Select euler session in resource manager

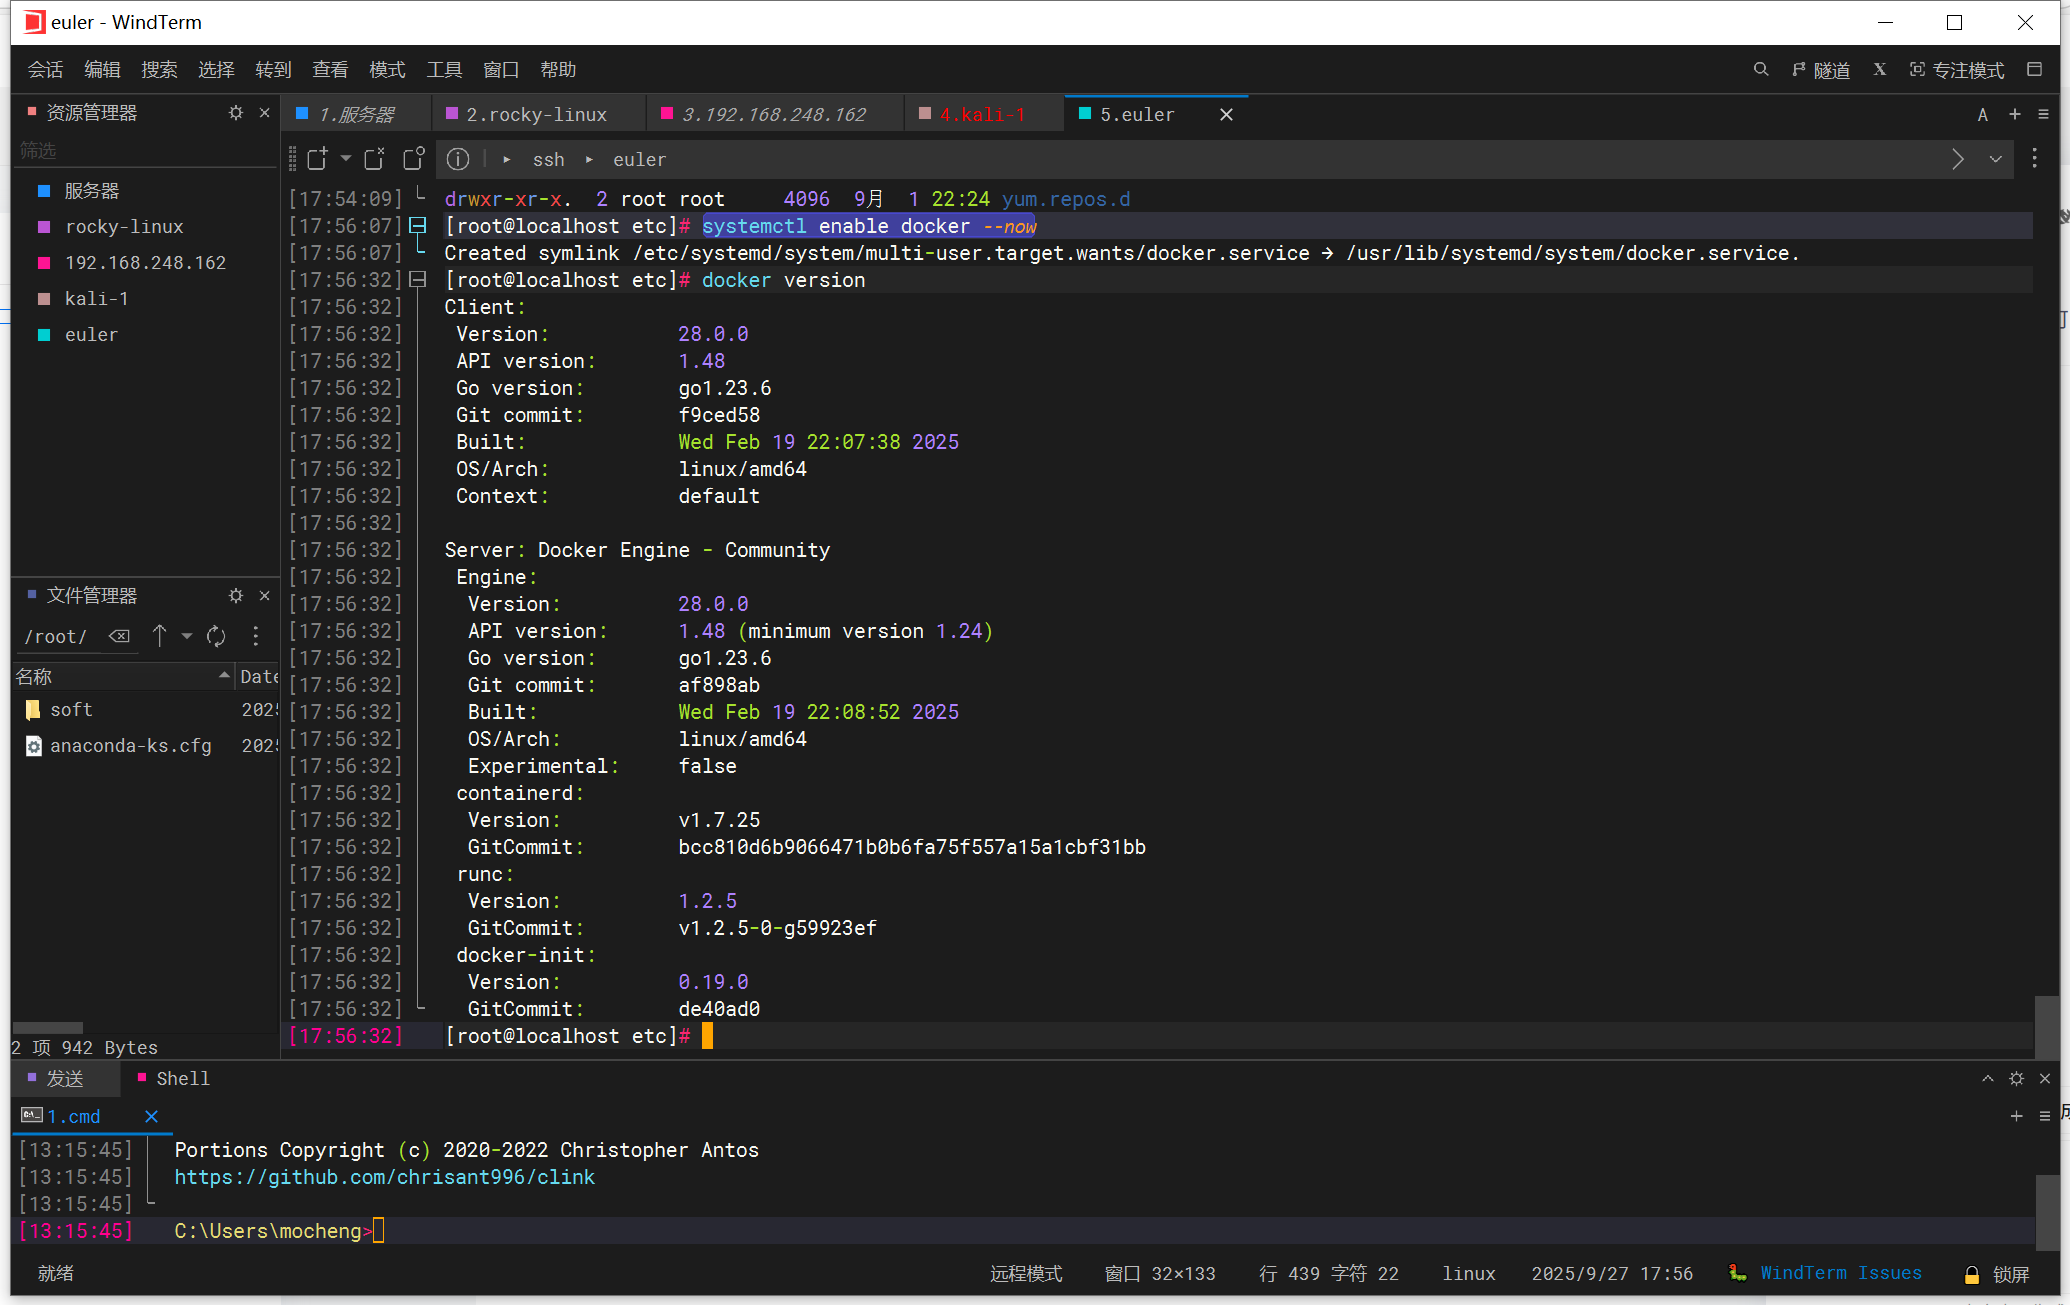tap(144, 334)
